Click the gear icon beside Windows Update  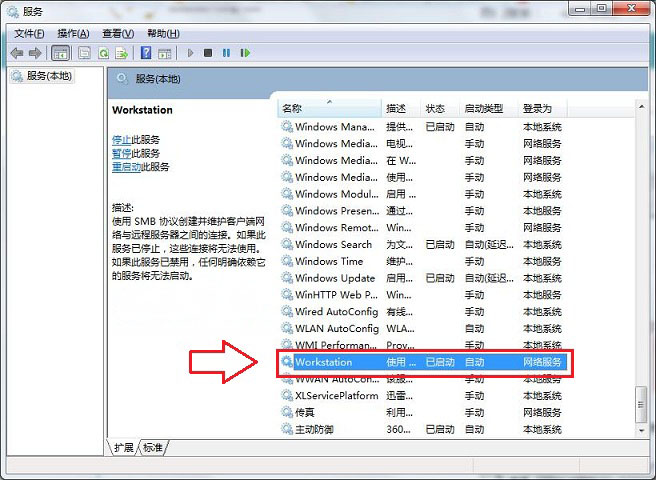(287, 278)
